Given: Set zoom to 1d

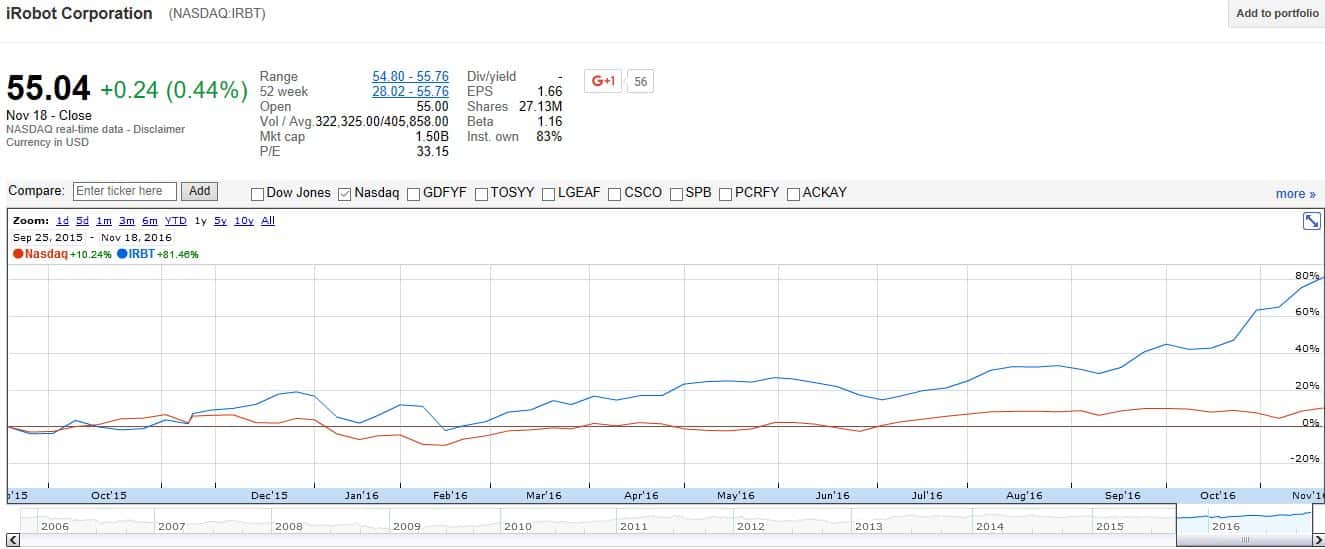Looking at the screenshot, I should click(x=62, y=221).
